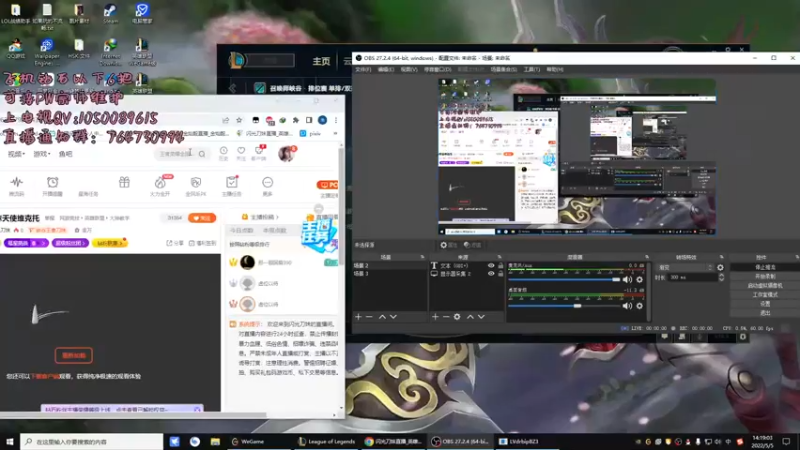Open the File menu in OBS

pos(363,69)
